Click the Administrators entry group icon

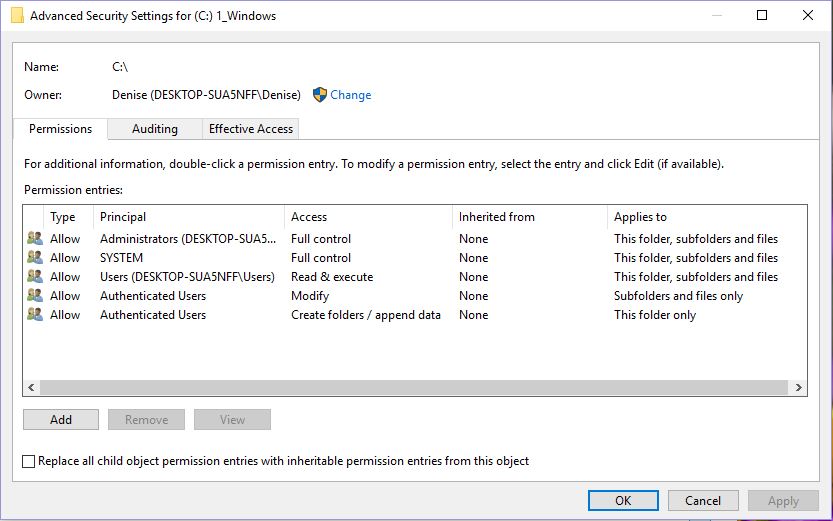pyautogui.click(x=35, y=238)
